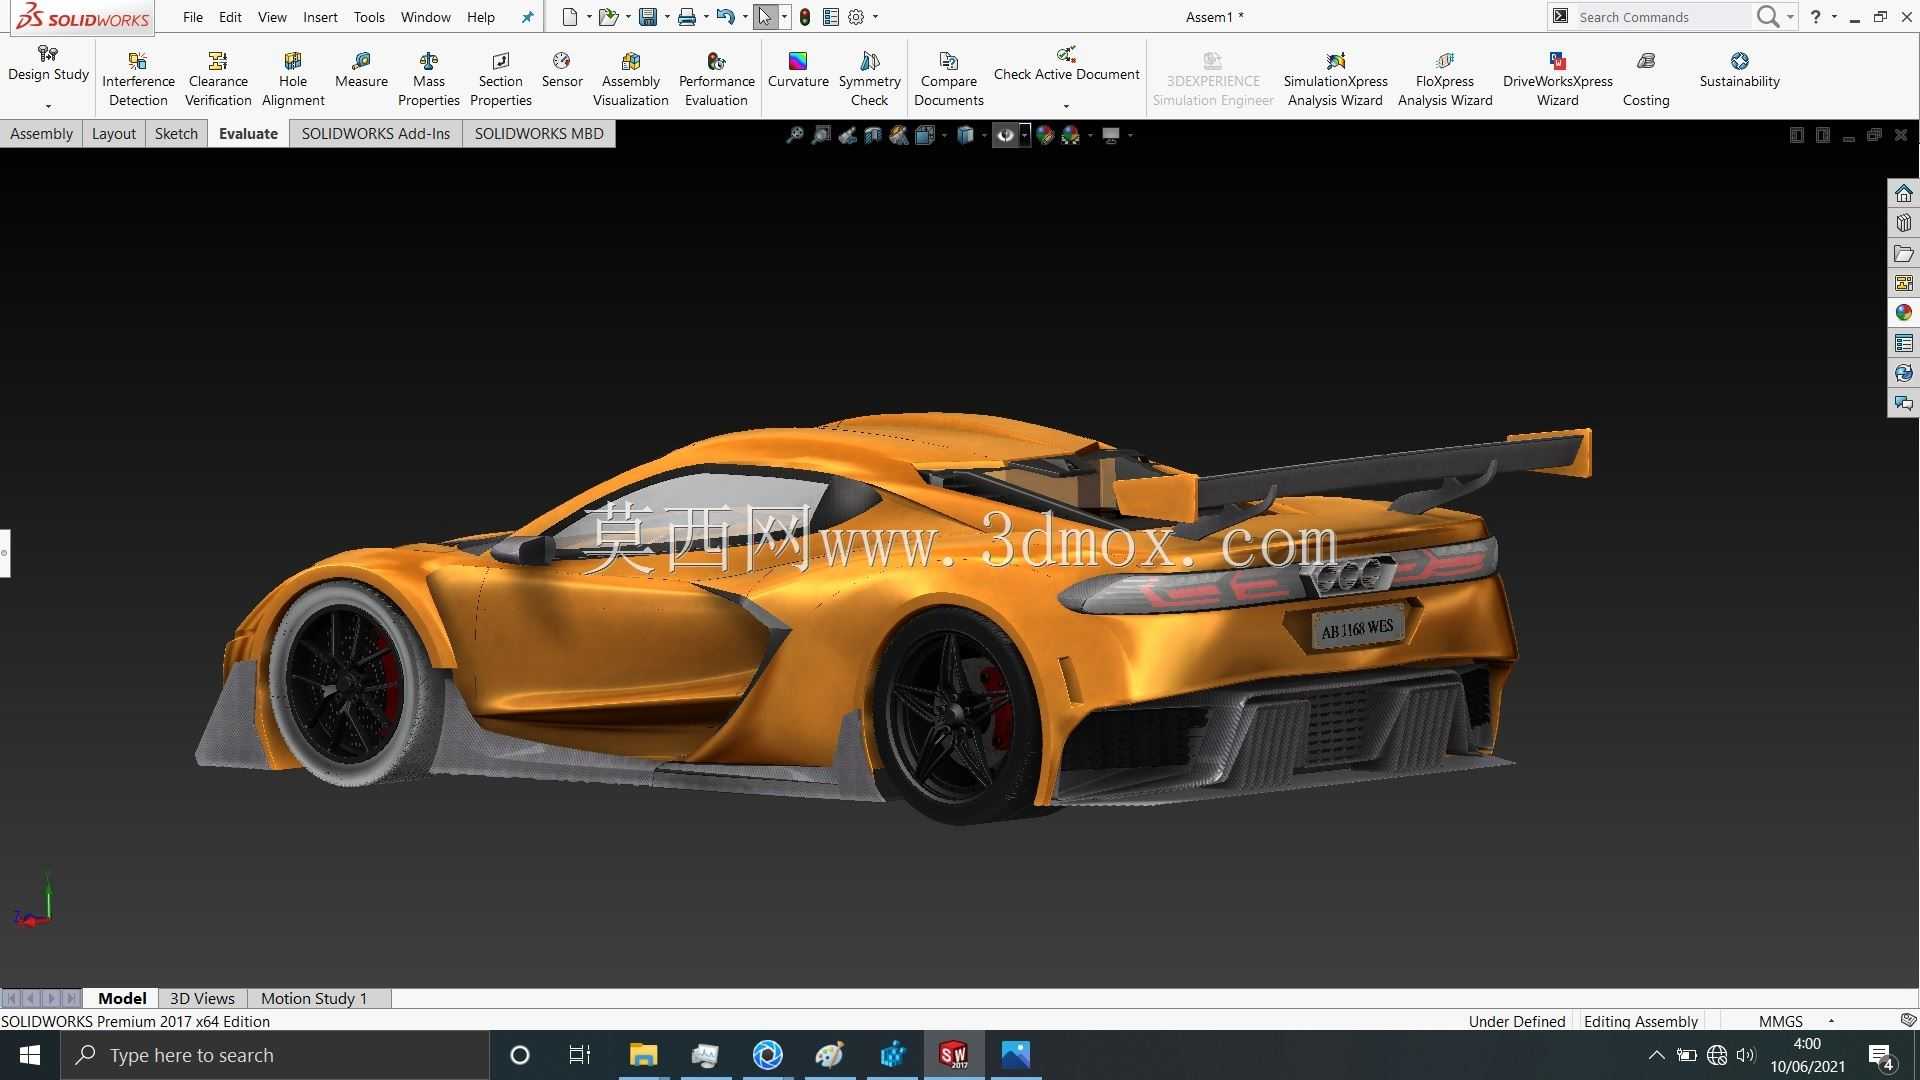Image resolution: width=1920 pixels, height=1080 pixels.
Task: Expand the Undo dropdown arrow
Action: [745, 17]
